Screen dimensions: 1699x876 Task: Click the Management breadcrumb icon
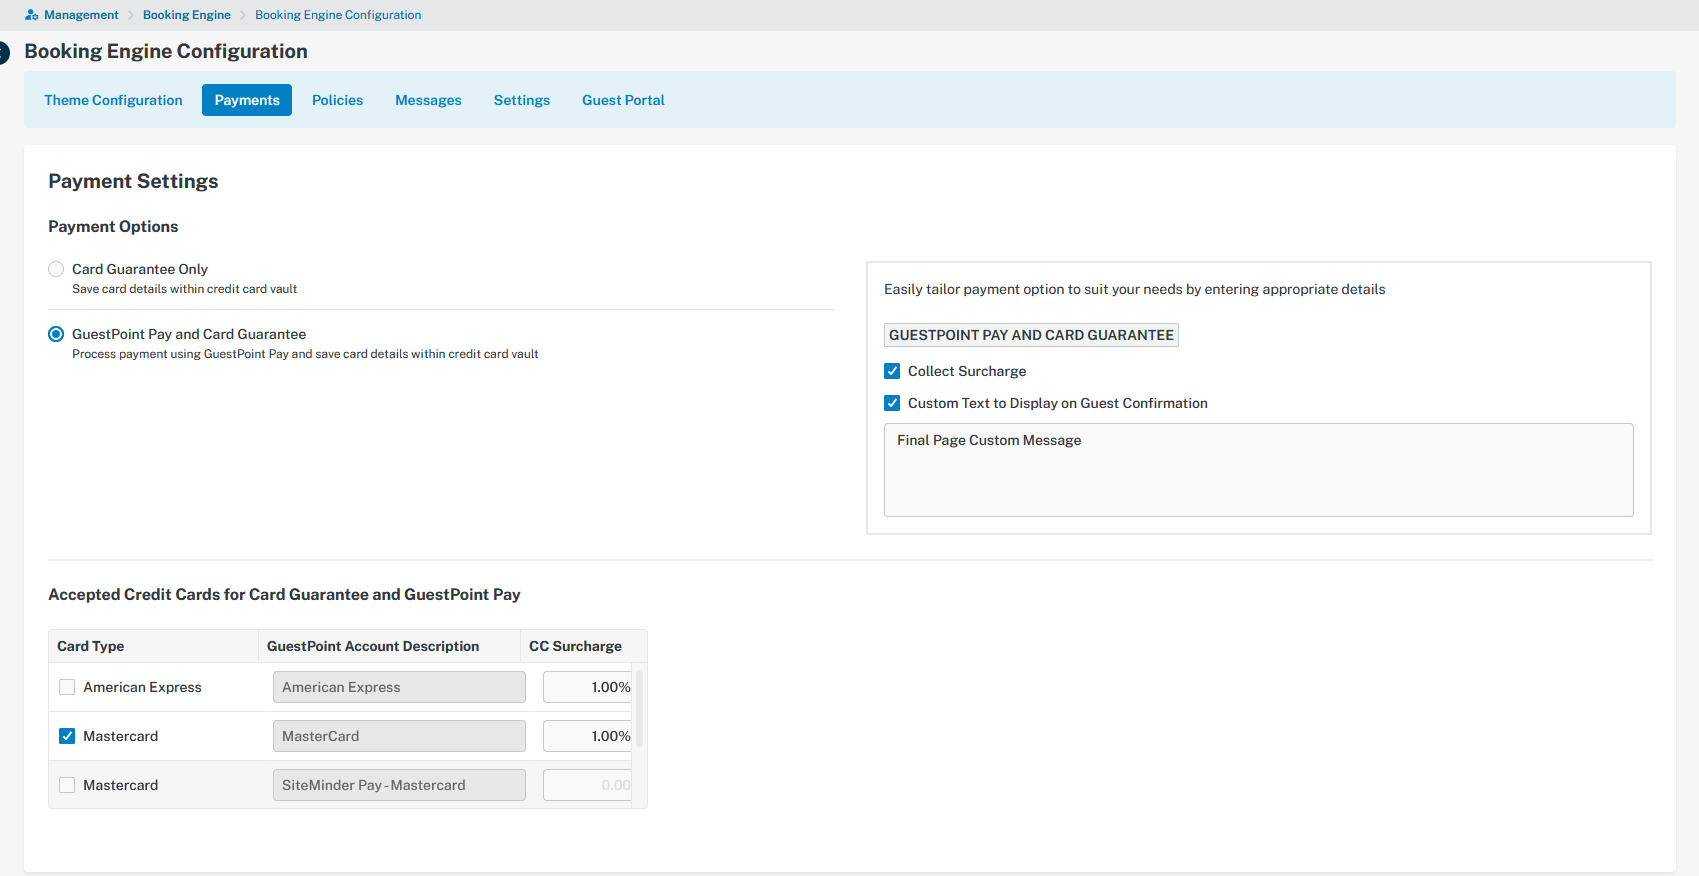[x=32, y=15]
